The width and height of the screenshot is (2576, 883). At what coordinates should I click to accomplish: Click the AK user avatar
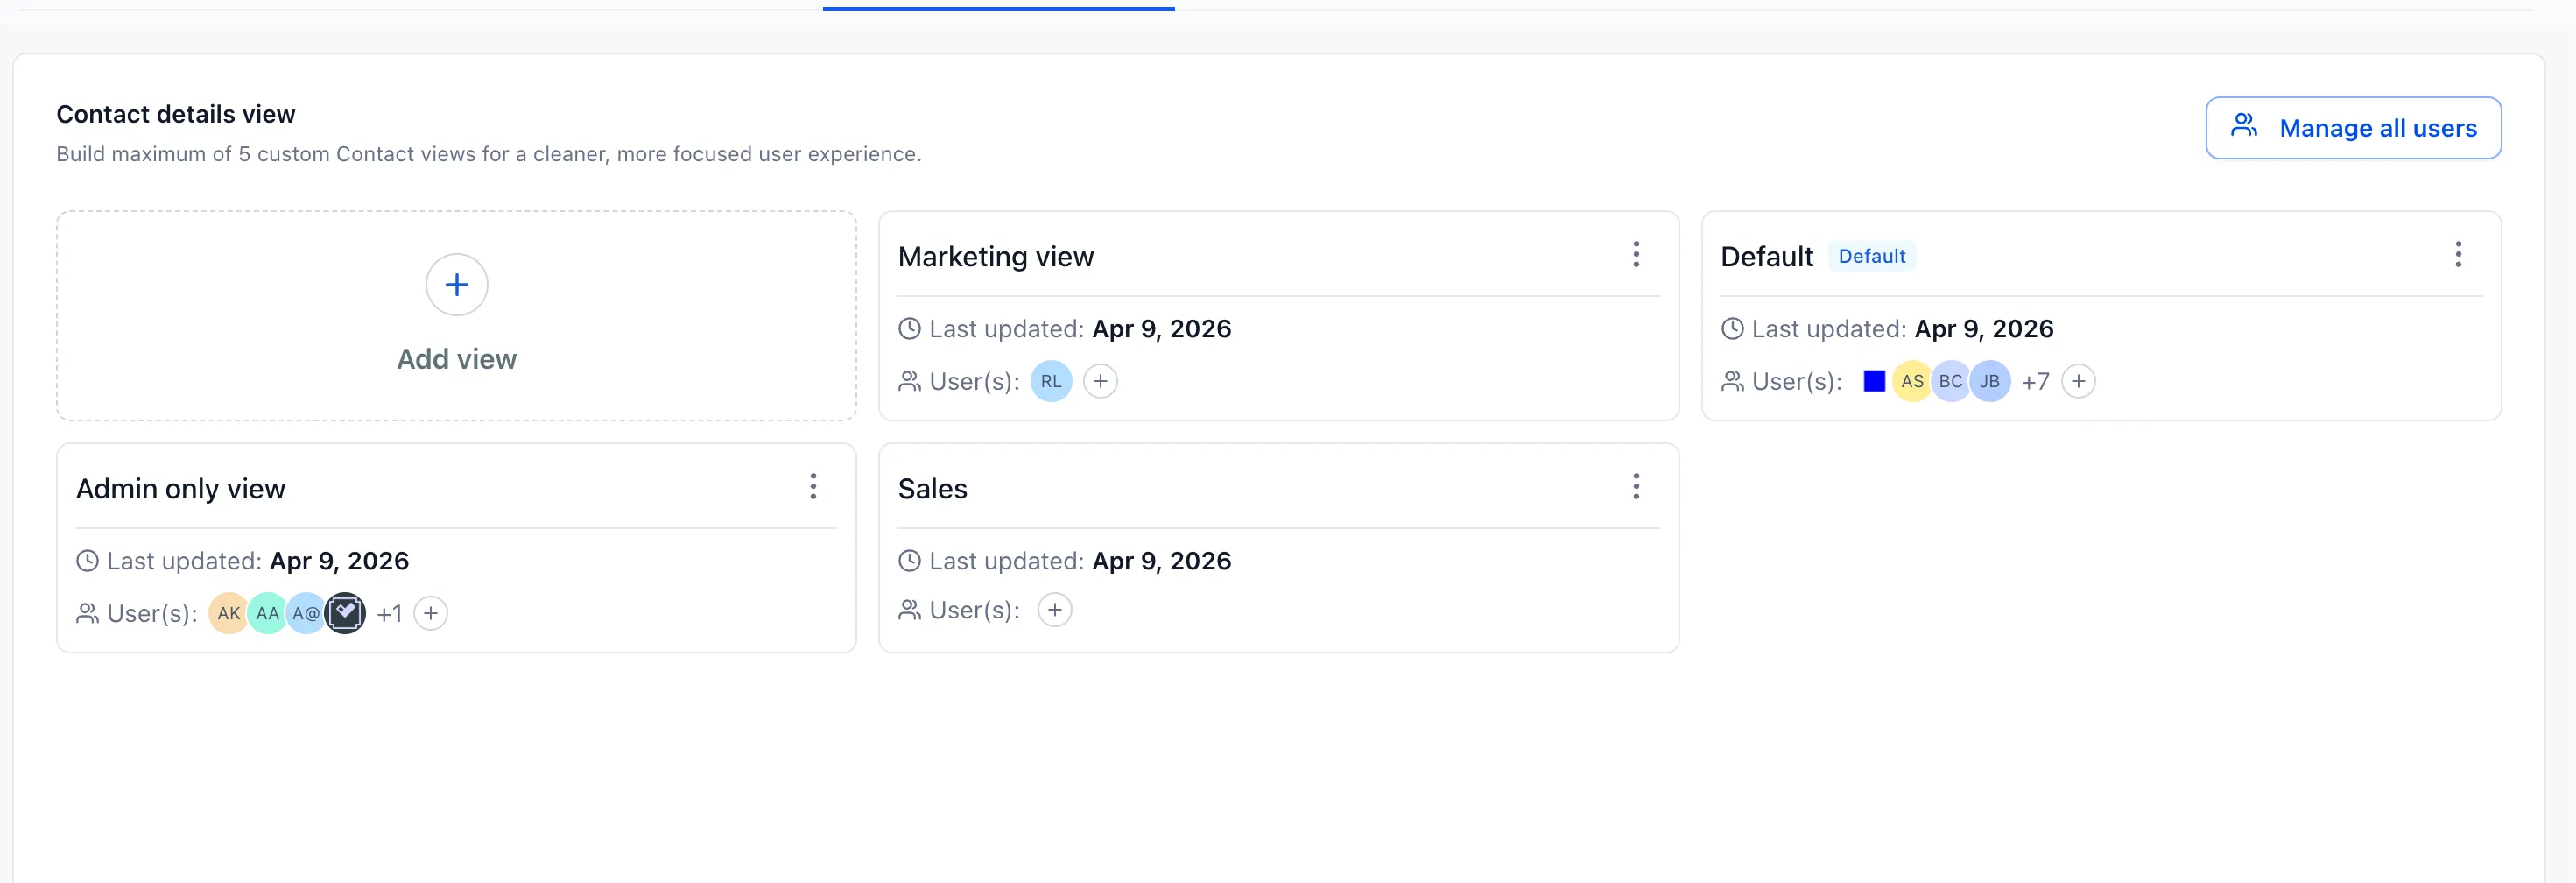click(228, 613)
